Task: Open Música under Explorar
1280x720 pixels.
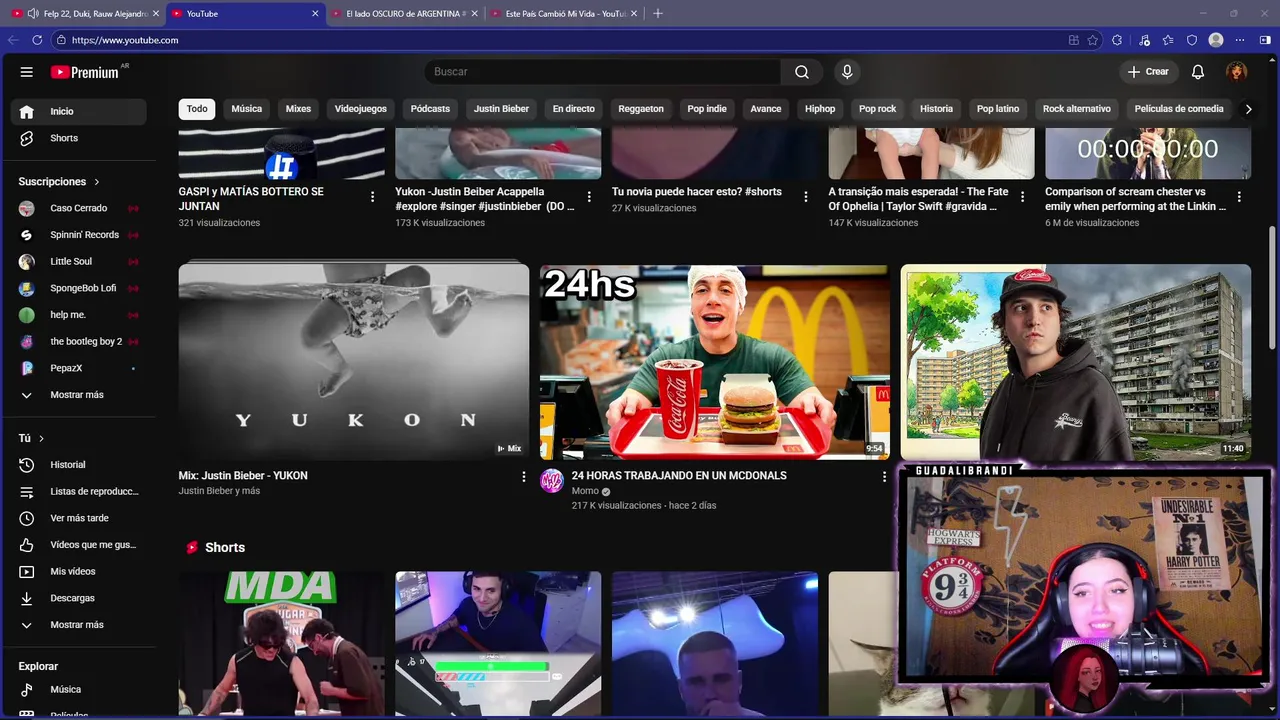Action: tap(79, 690)
